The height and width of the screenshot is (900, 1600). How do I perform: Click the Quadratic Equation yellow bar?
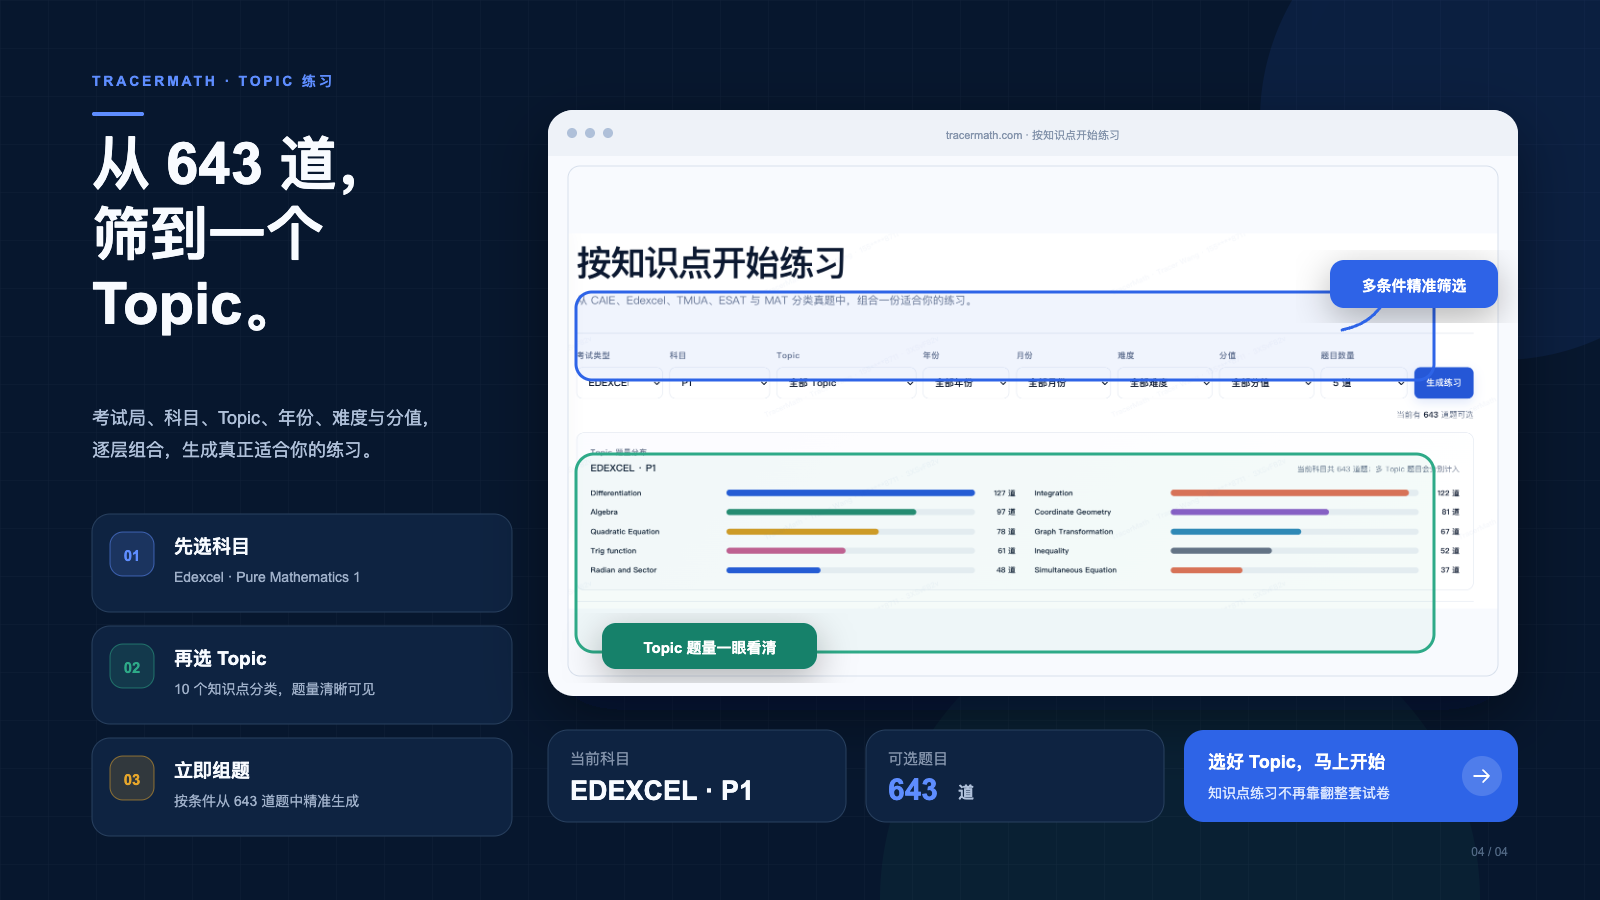point(850,532)
